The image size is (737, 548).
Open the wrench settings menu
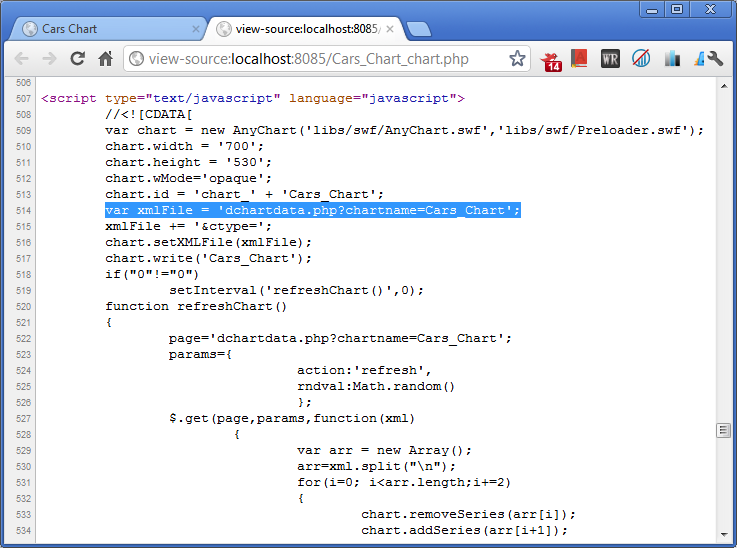[715, 59]
